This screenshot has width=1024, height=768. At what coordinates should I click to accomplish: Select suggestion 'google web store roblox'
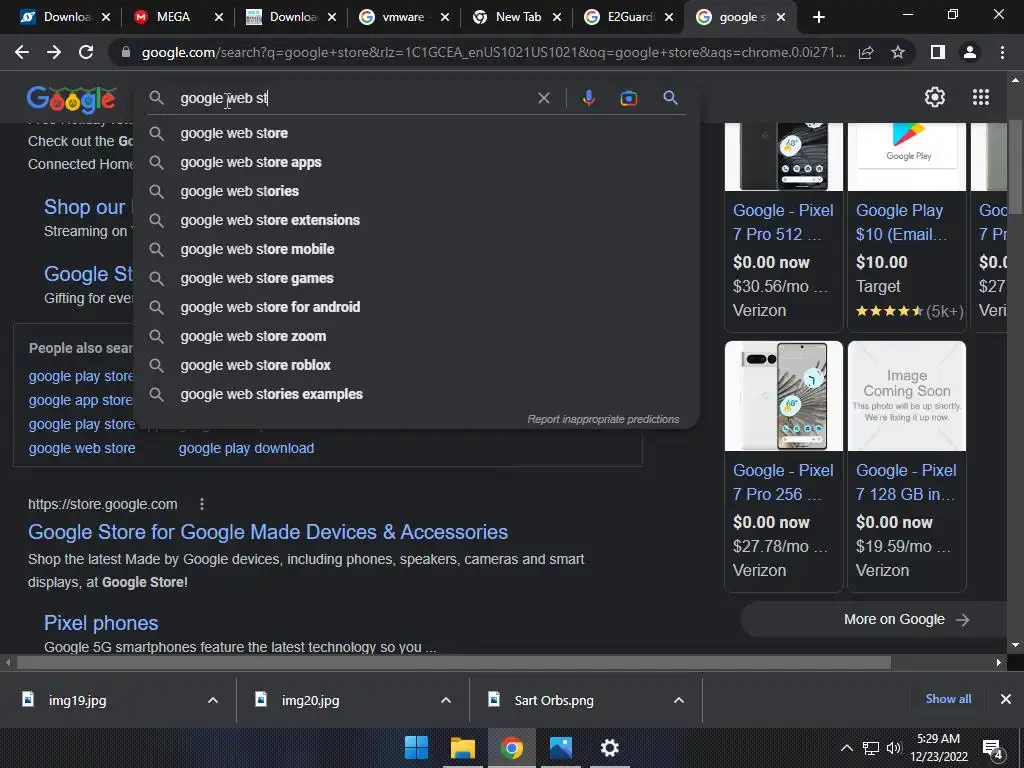tap(417, 365)
